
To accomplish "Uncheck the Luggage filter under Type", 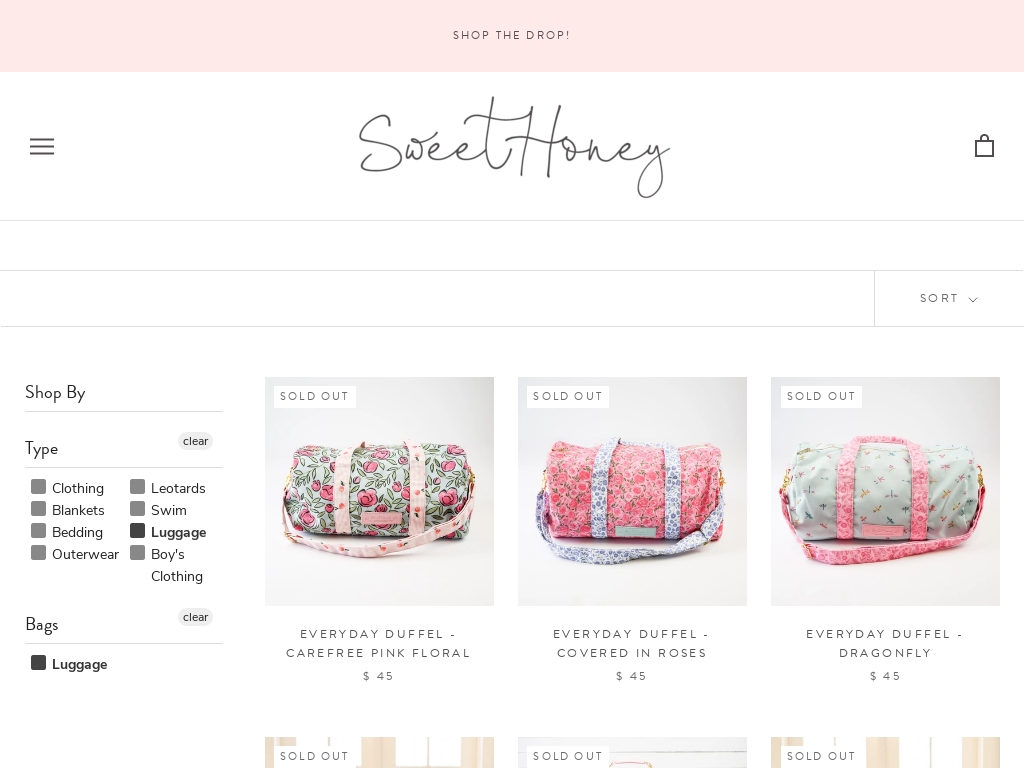I will click(137, 531).
